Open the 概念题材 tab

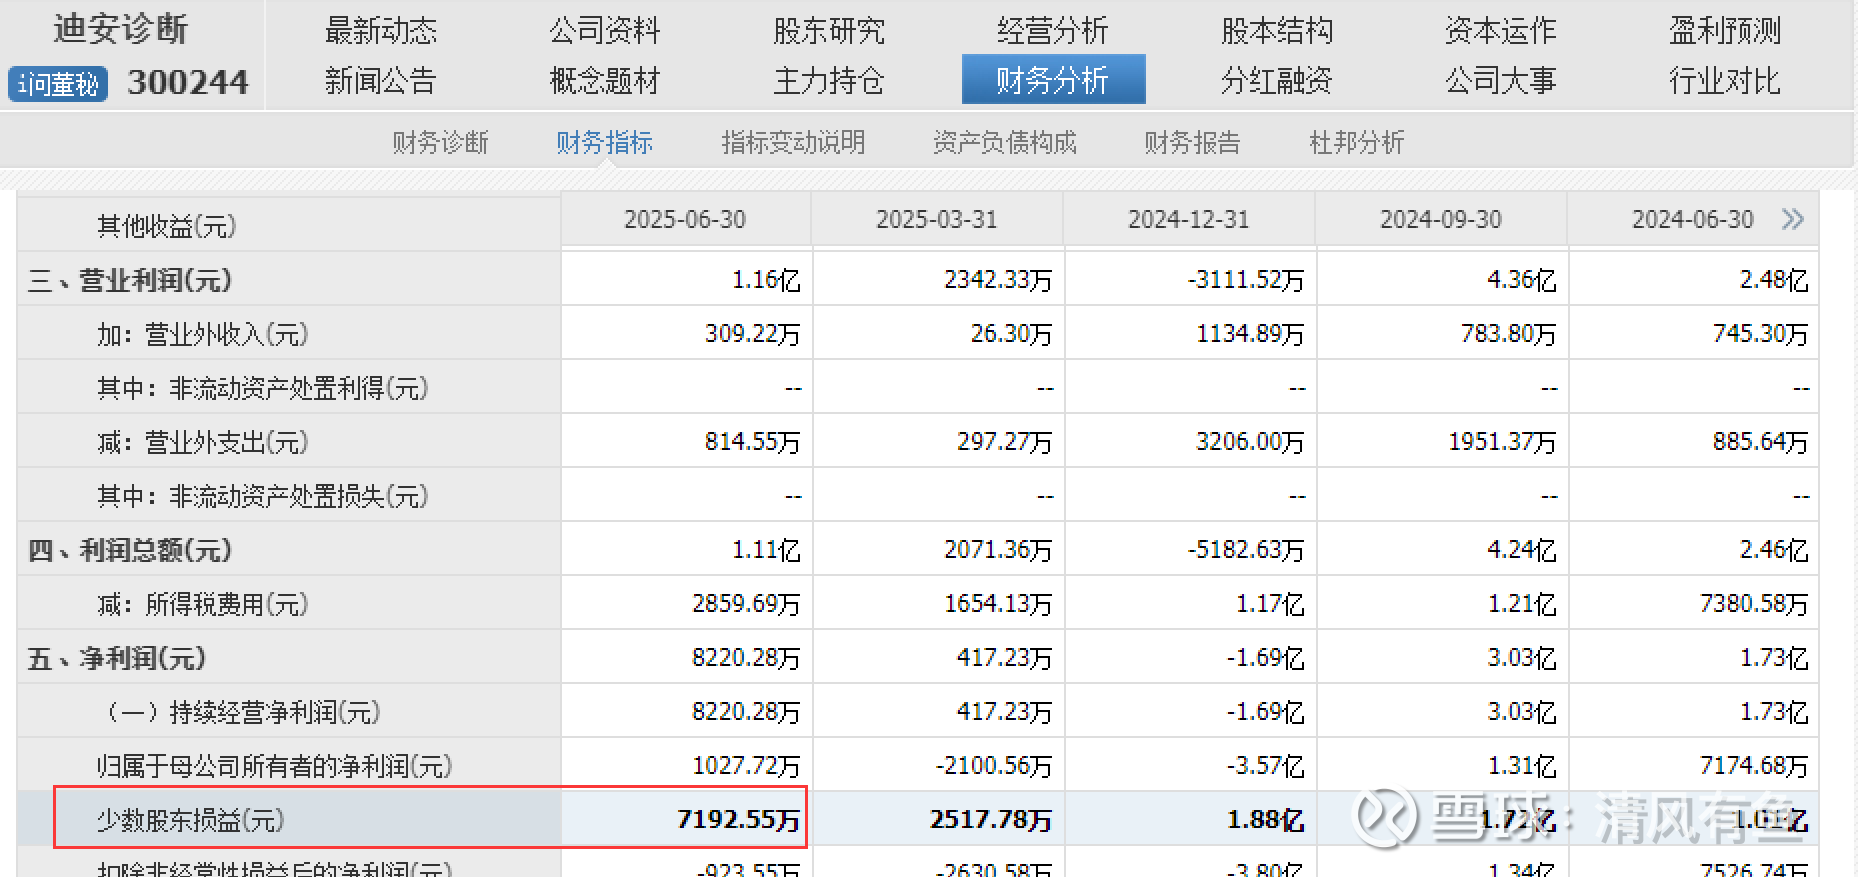tap(604, 80)
